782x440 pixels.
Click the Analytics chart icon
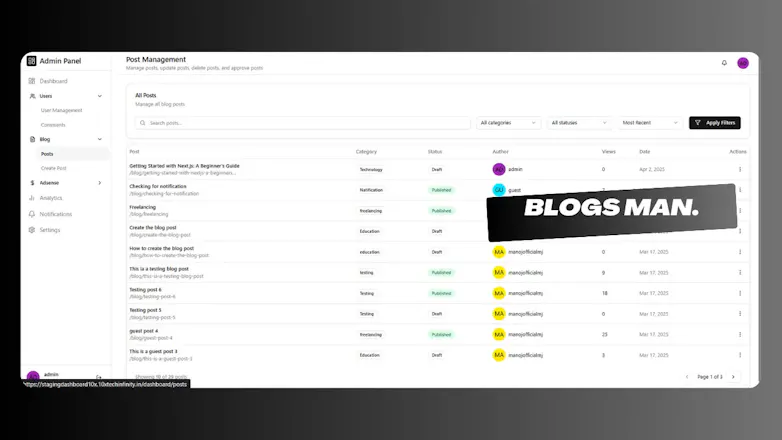pyautogui.click(x=32, y=198)
